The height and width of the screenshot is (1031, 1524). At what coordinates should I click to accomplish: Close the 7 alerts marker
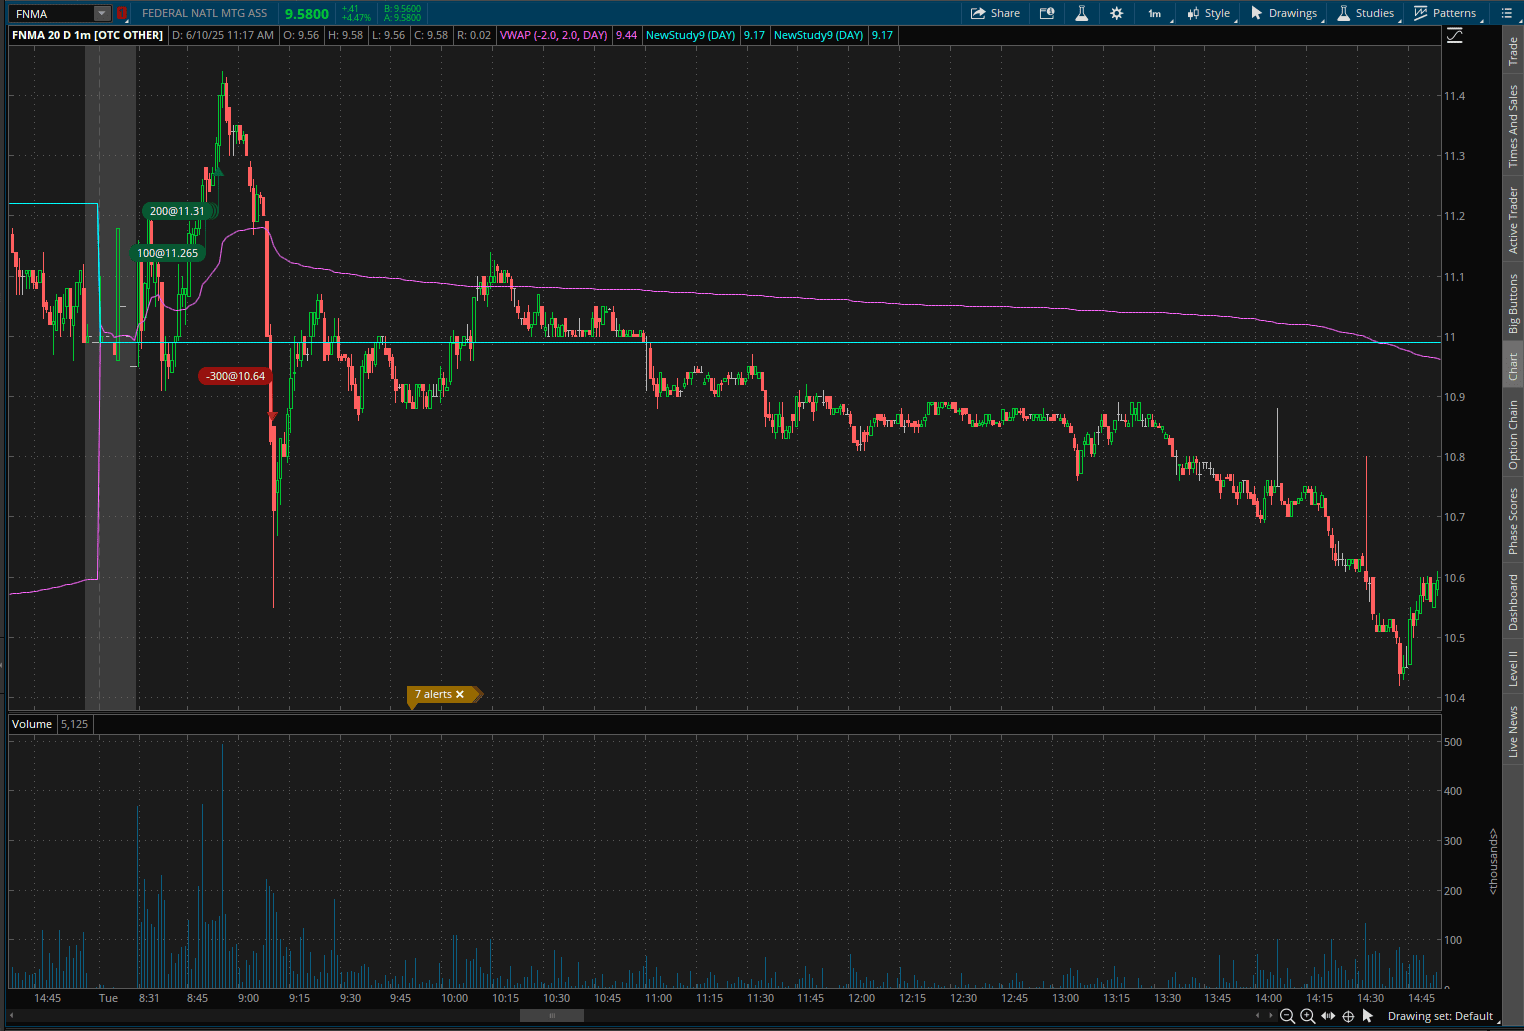(x=460, y=694)
